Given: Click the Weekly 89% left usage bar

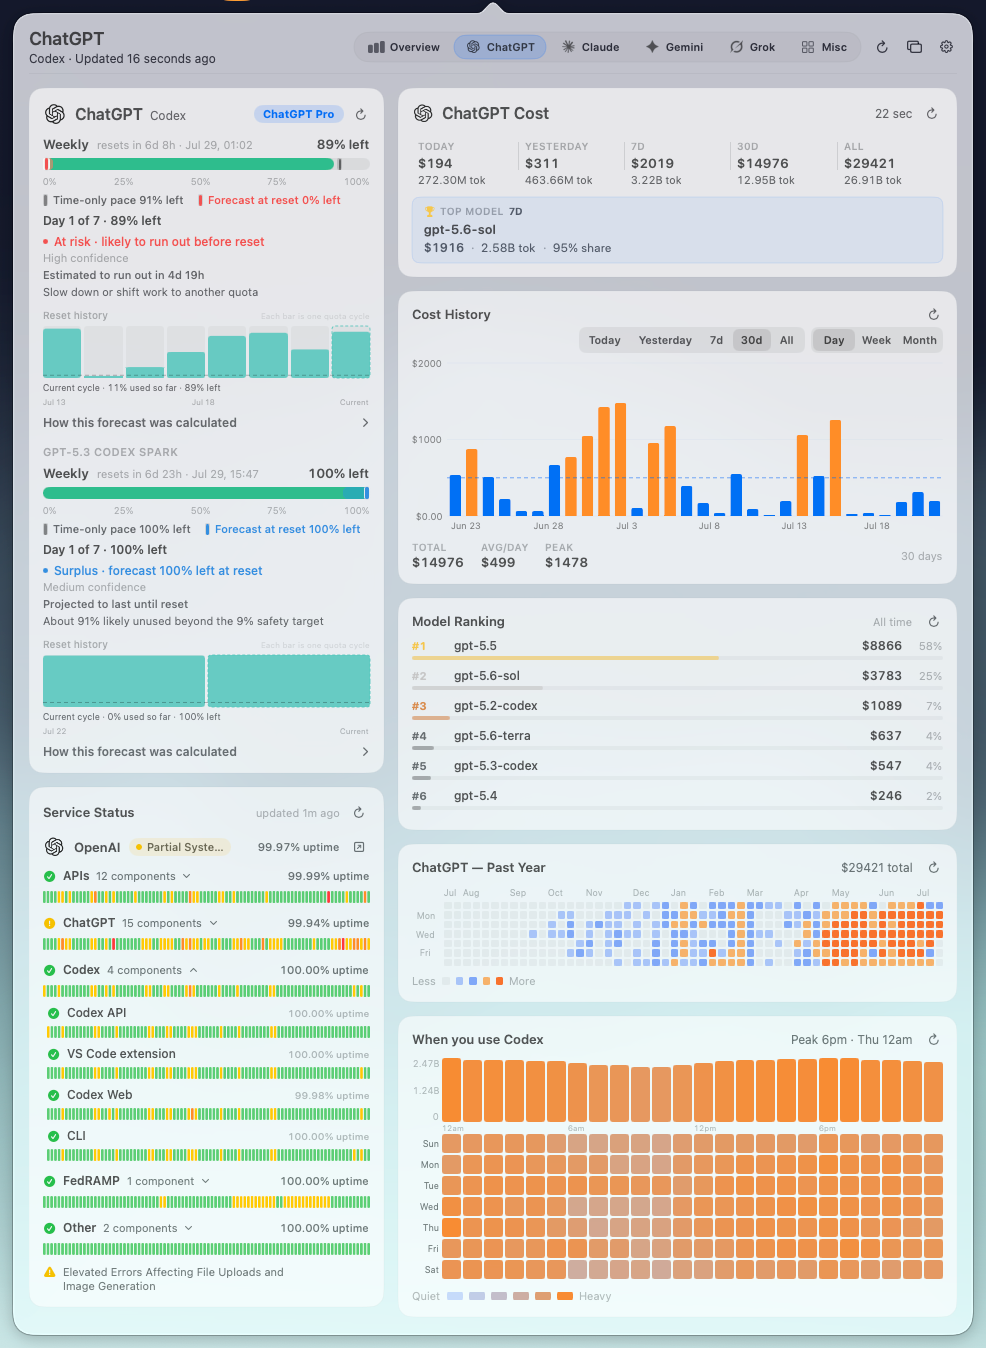Looking at the screenshot, I should click(206, 164).
